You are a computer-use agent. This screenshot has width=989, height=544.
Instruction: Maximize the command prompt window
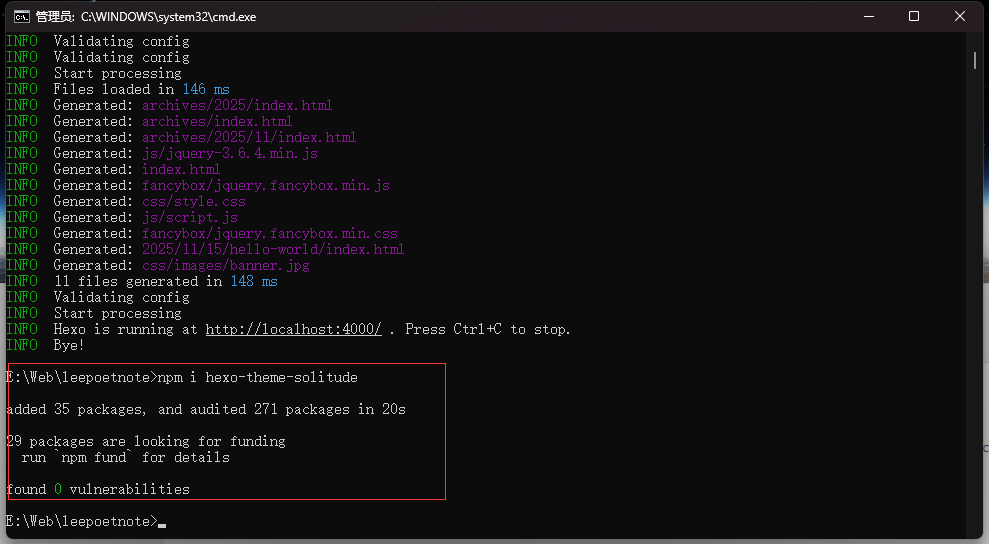(913, 16)
